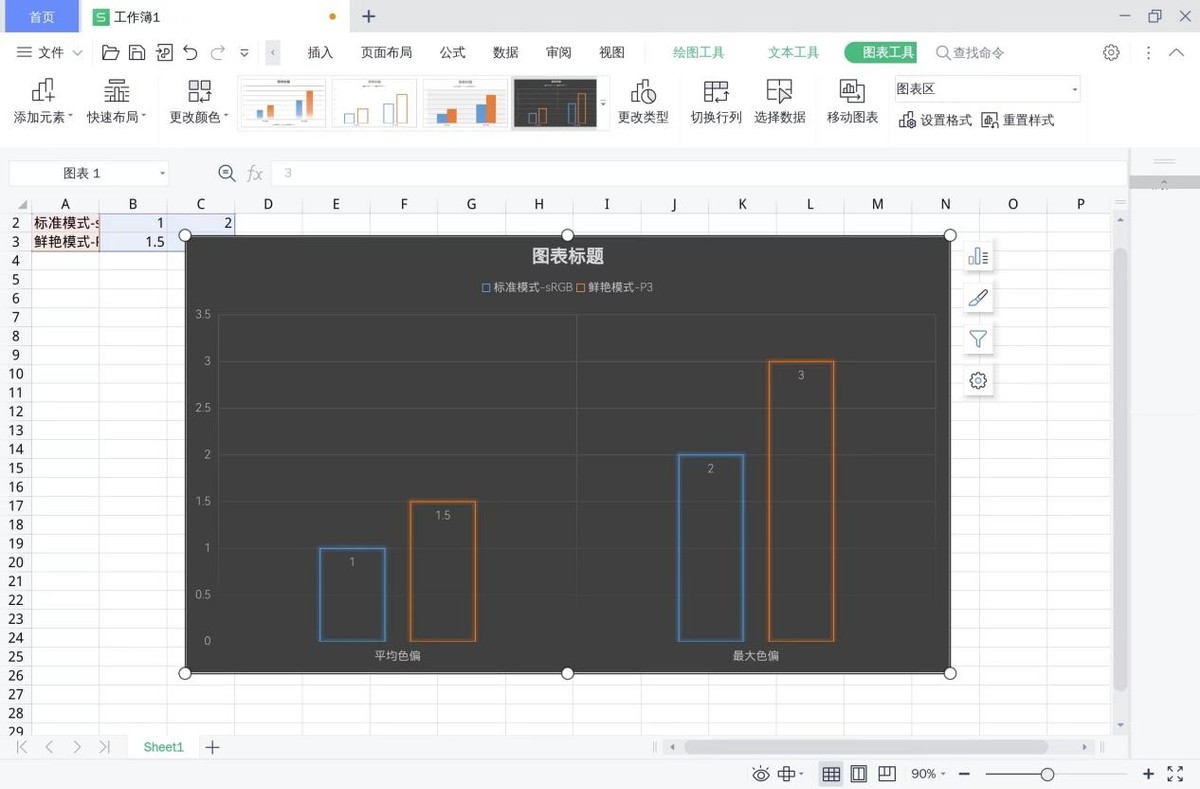Click the 切换行列 switch row/column icon
The height and width of the screenshot is (789, 1200).
pyautogui.click(x=715, y=100)
